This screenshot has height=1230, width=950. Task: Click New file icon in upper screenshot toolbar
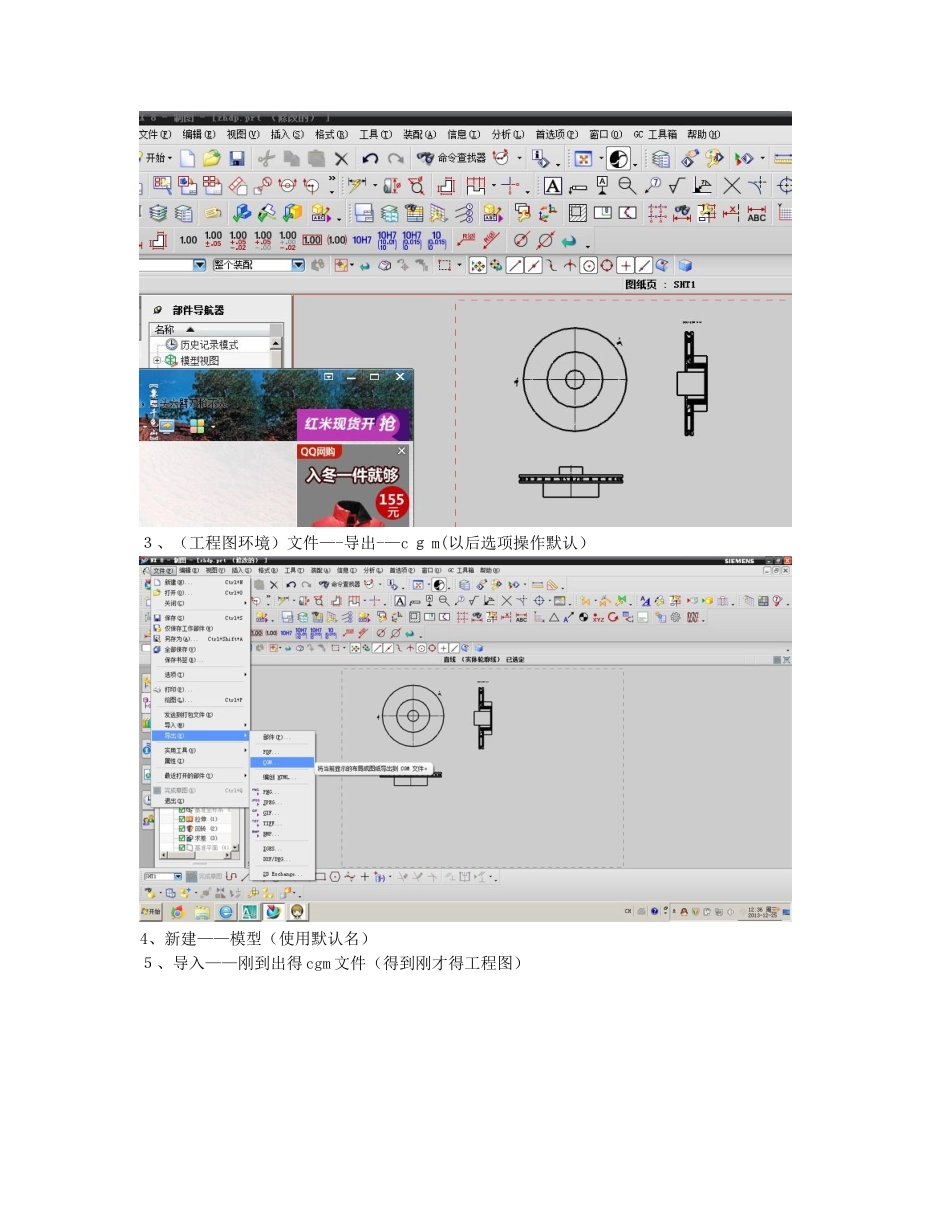click(188, 158)
